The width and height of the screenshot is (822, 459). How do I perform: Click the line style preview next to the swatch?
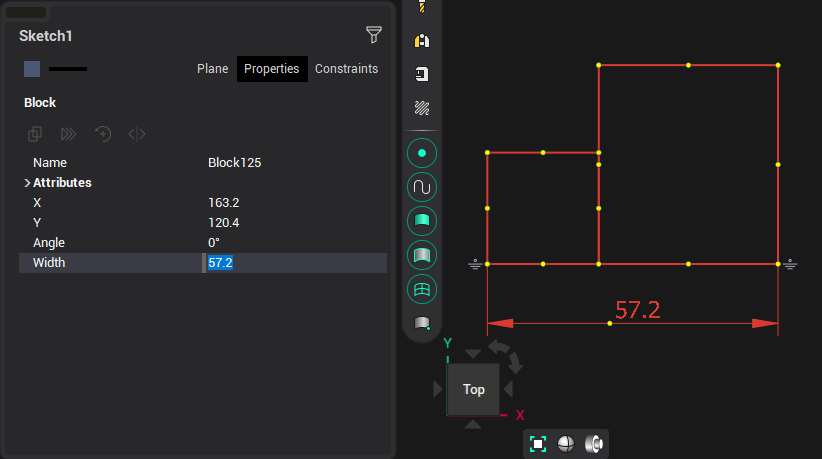click(68, 69)
